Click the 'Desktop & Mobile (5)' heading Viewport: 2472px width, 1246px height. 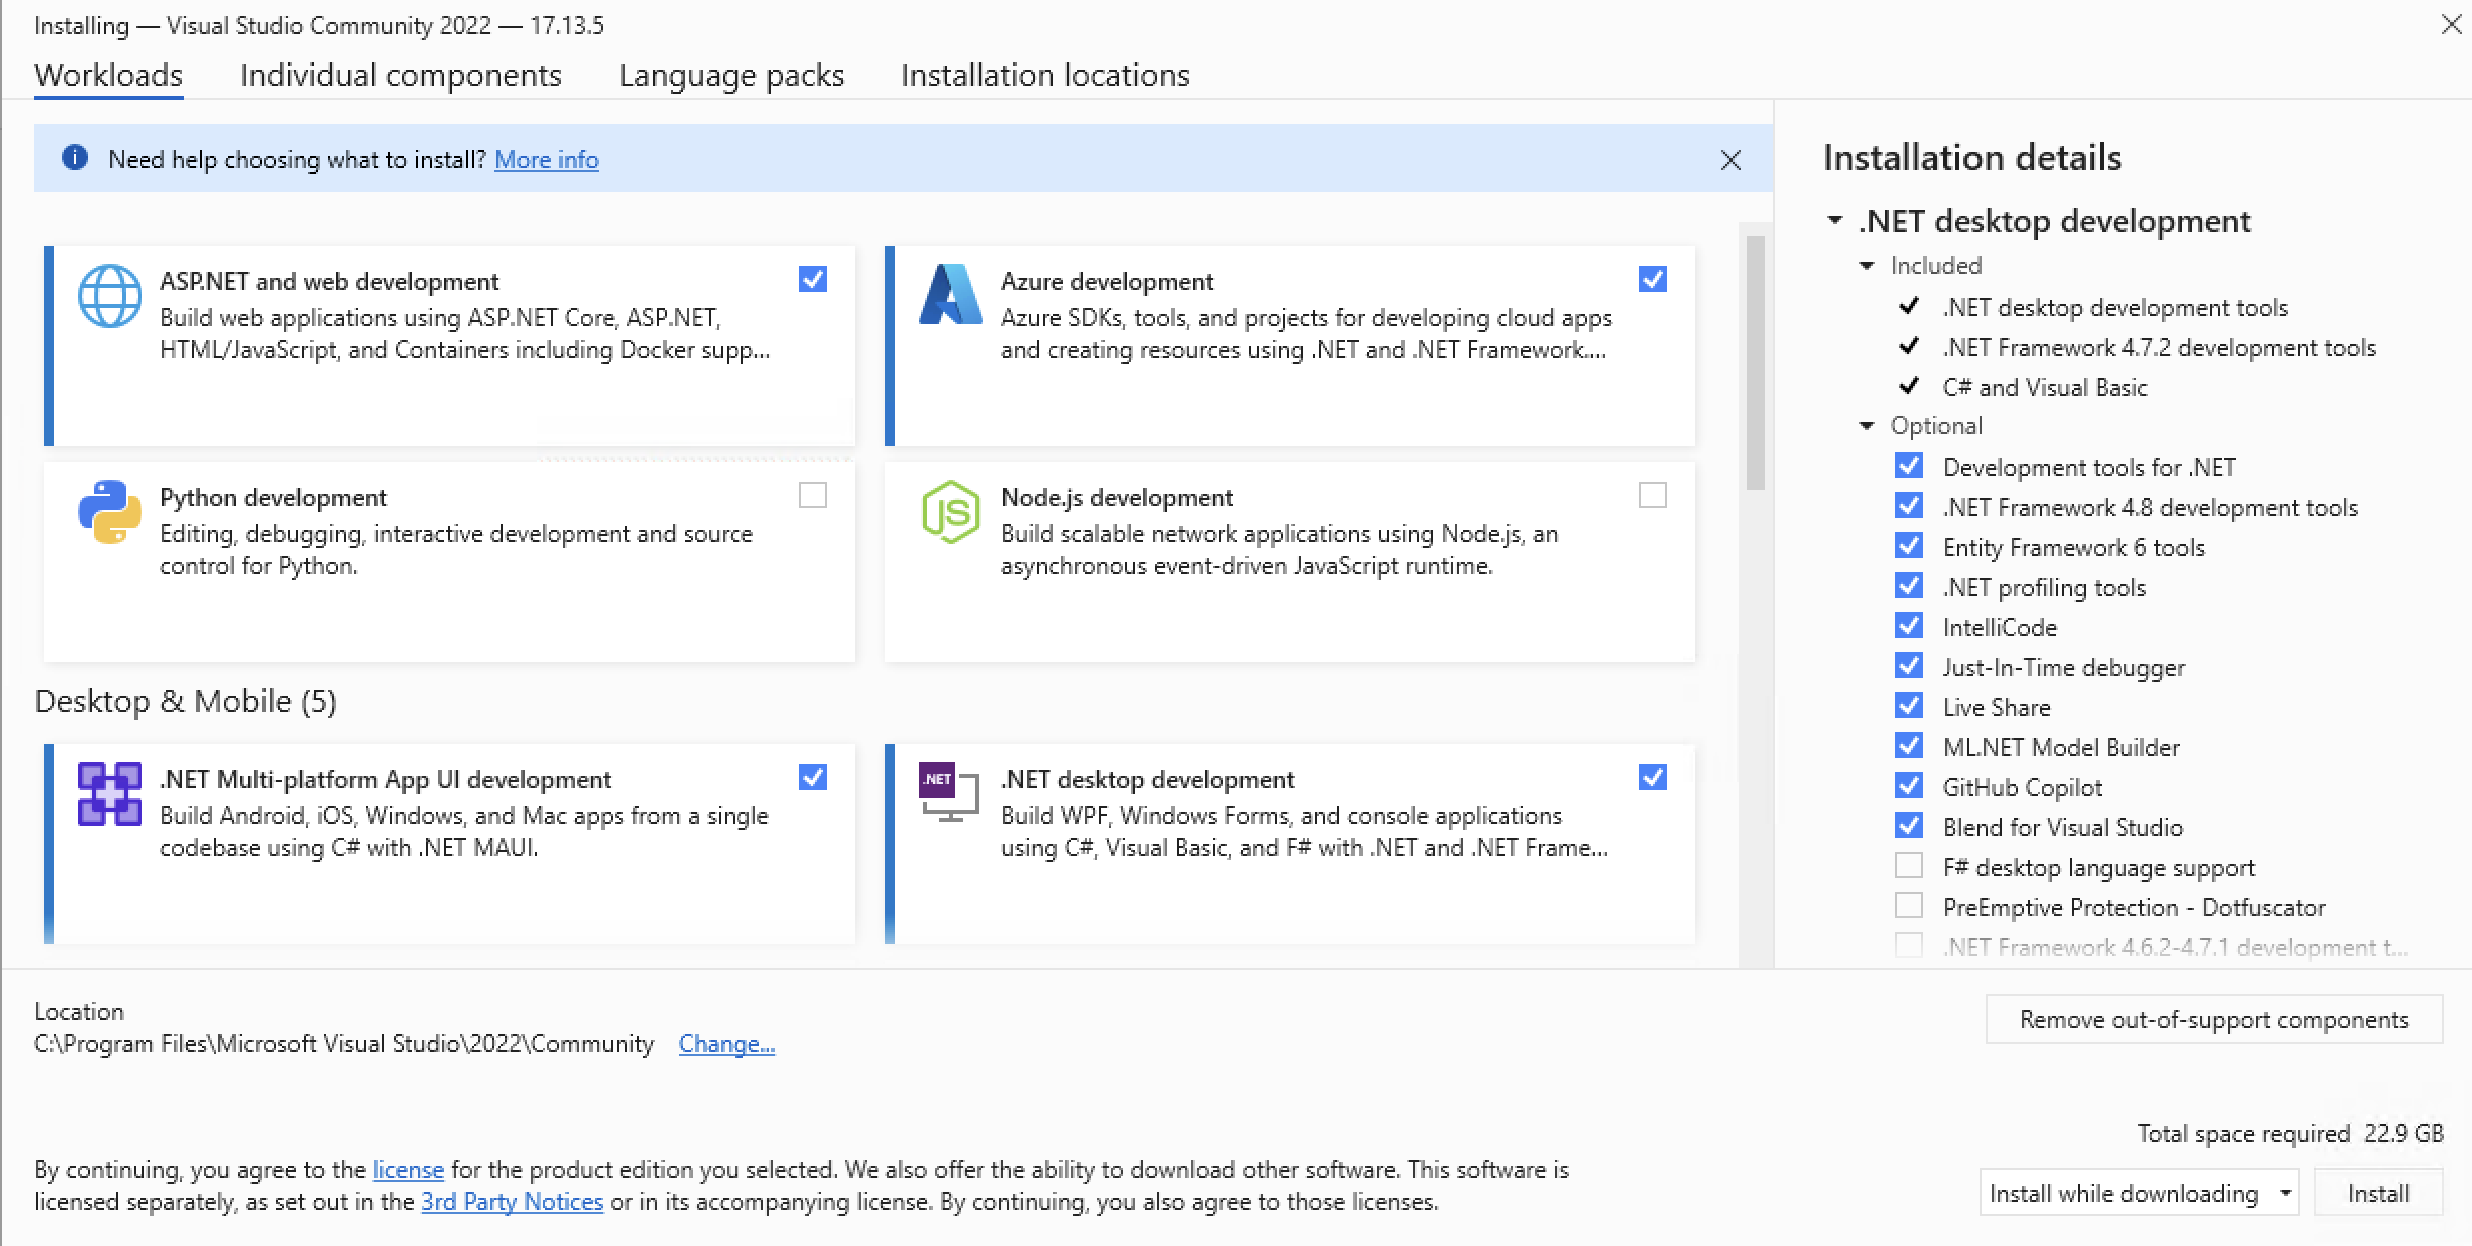point(185,701)
